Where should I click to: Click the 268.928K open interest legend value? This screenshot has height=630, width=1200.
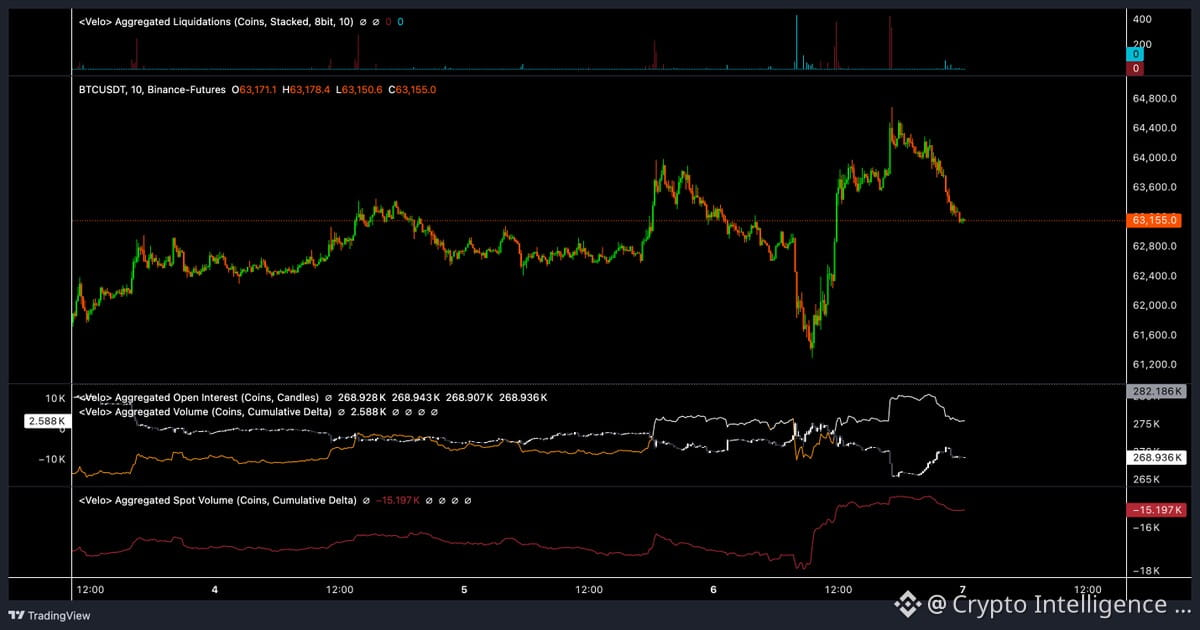tap(363, 398)
